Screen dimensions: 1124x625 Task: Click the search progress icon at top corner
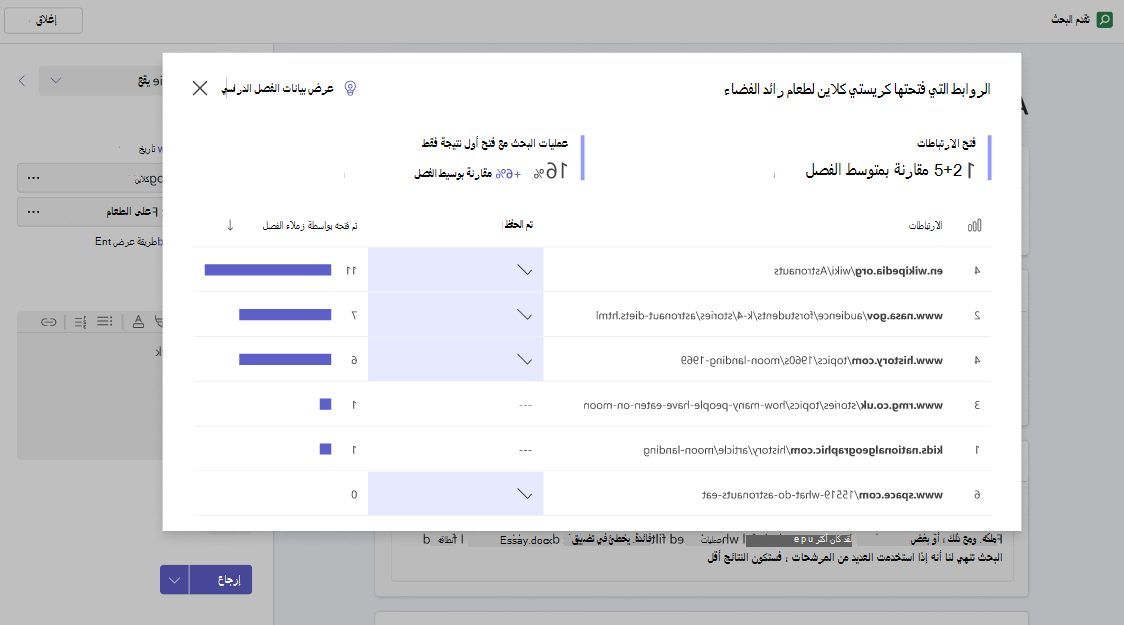coord(1105,19)
